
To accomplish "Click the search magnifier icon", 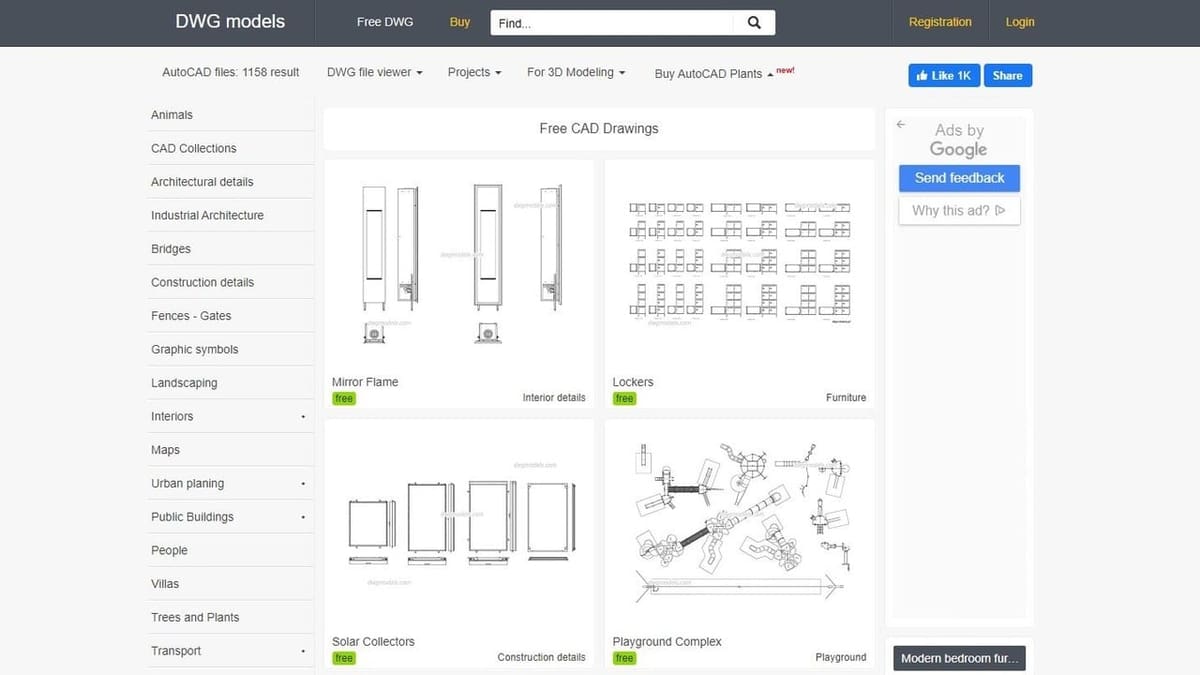I will pos(754,23).
